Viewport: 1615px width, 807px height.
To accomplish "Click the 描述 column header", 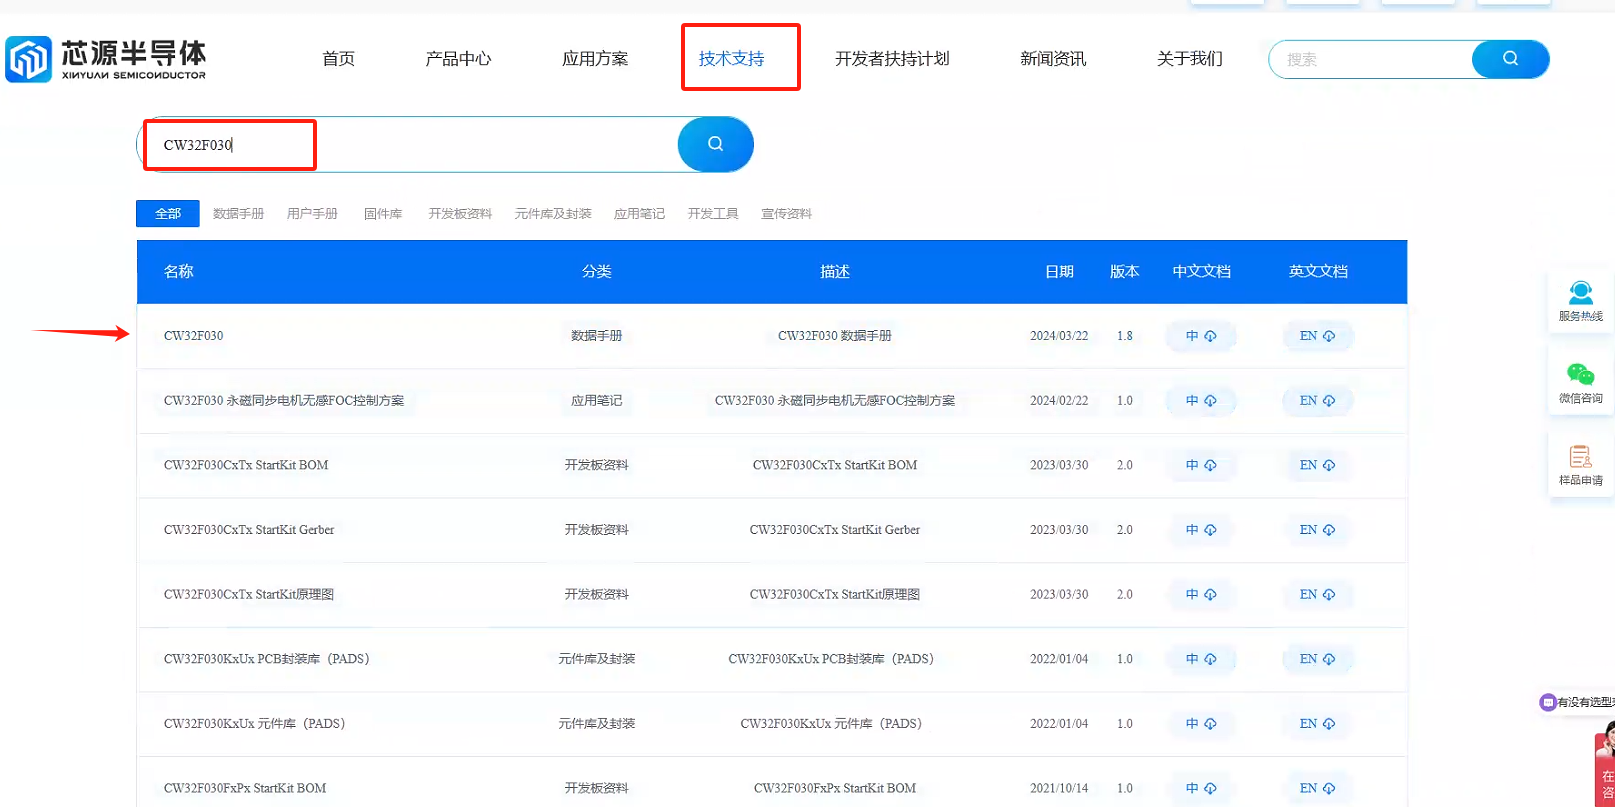I will tap(835, 272).
